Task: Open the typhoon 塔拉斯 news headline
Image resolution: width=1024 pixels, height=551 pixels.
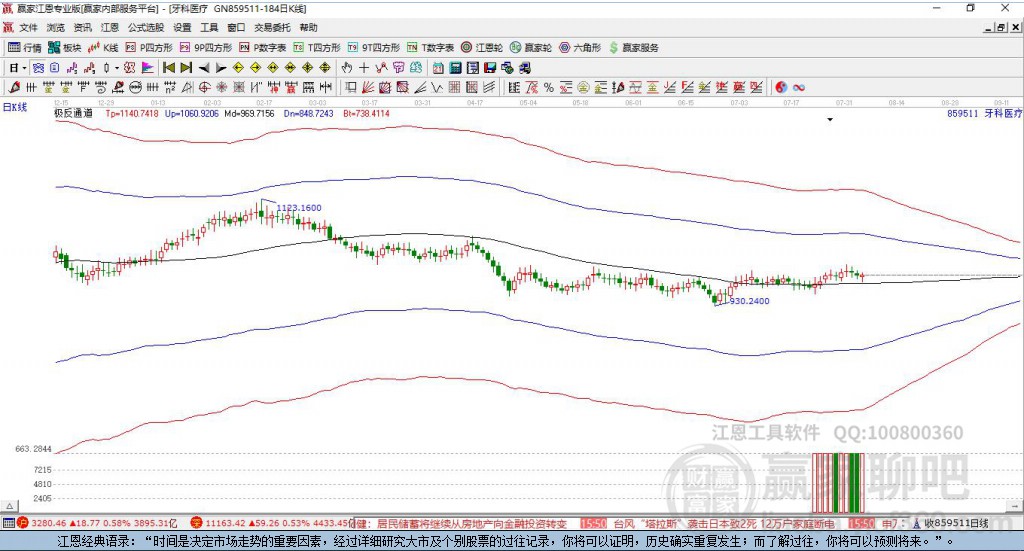Action: (x=724, y=524)
